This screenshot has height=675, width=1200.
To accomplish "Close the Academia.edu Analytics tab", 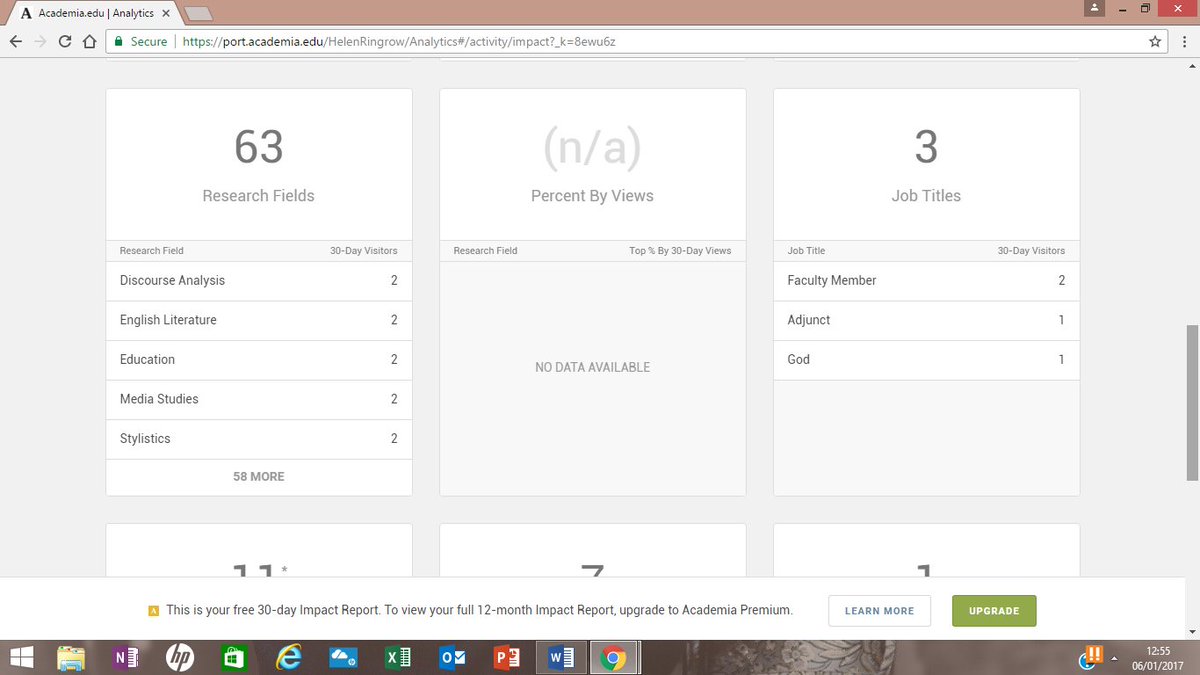I will point(166,13).
